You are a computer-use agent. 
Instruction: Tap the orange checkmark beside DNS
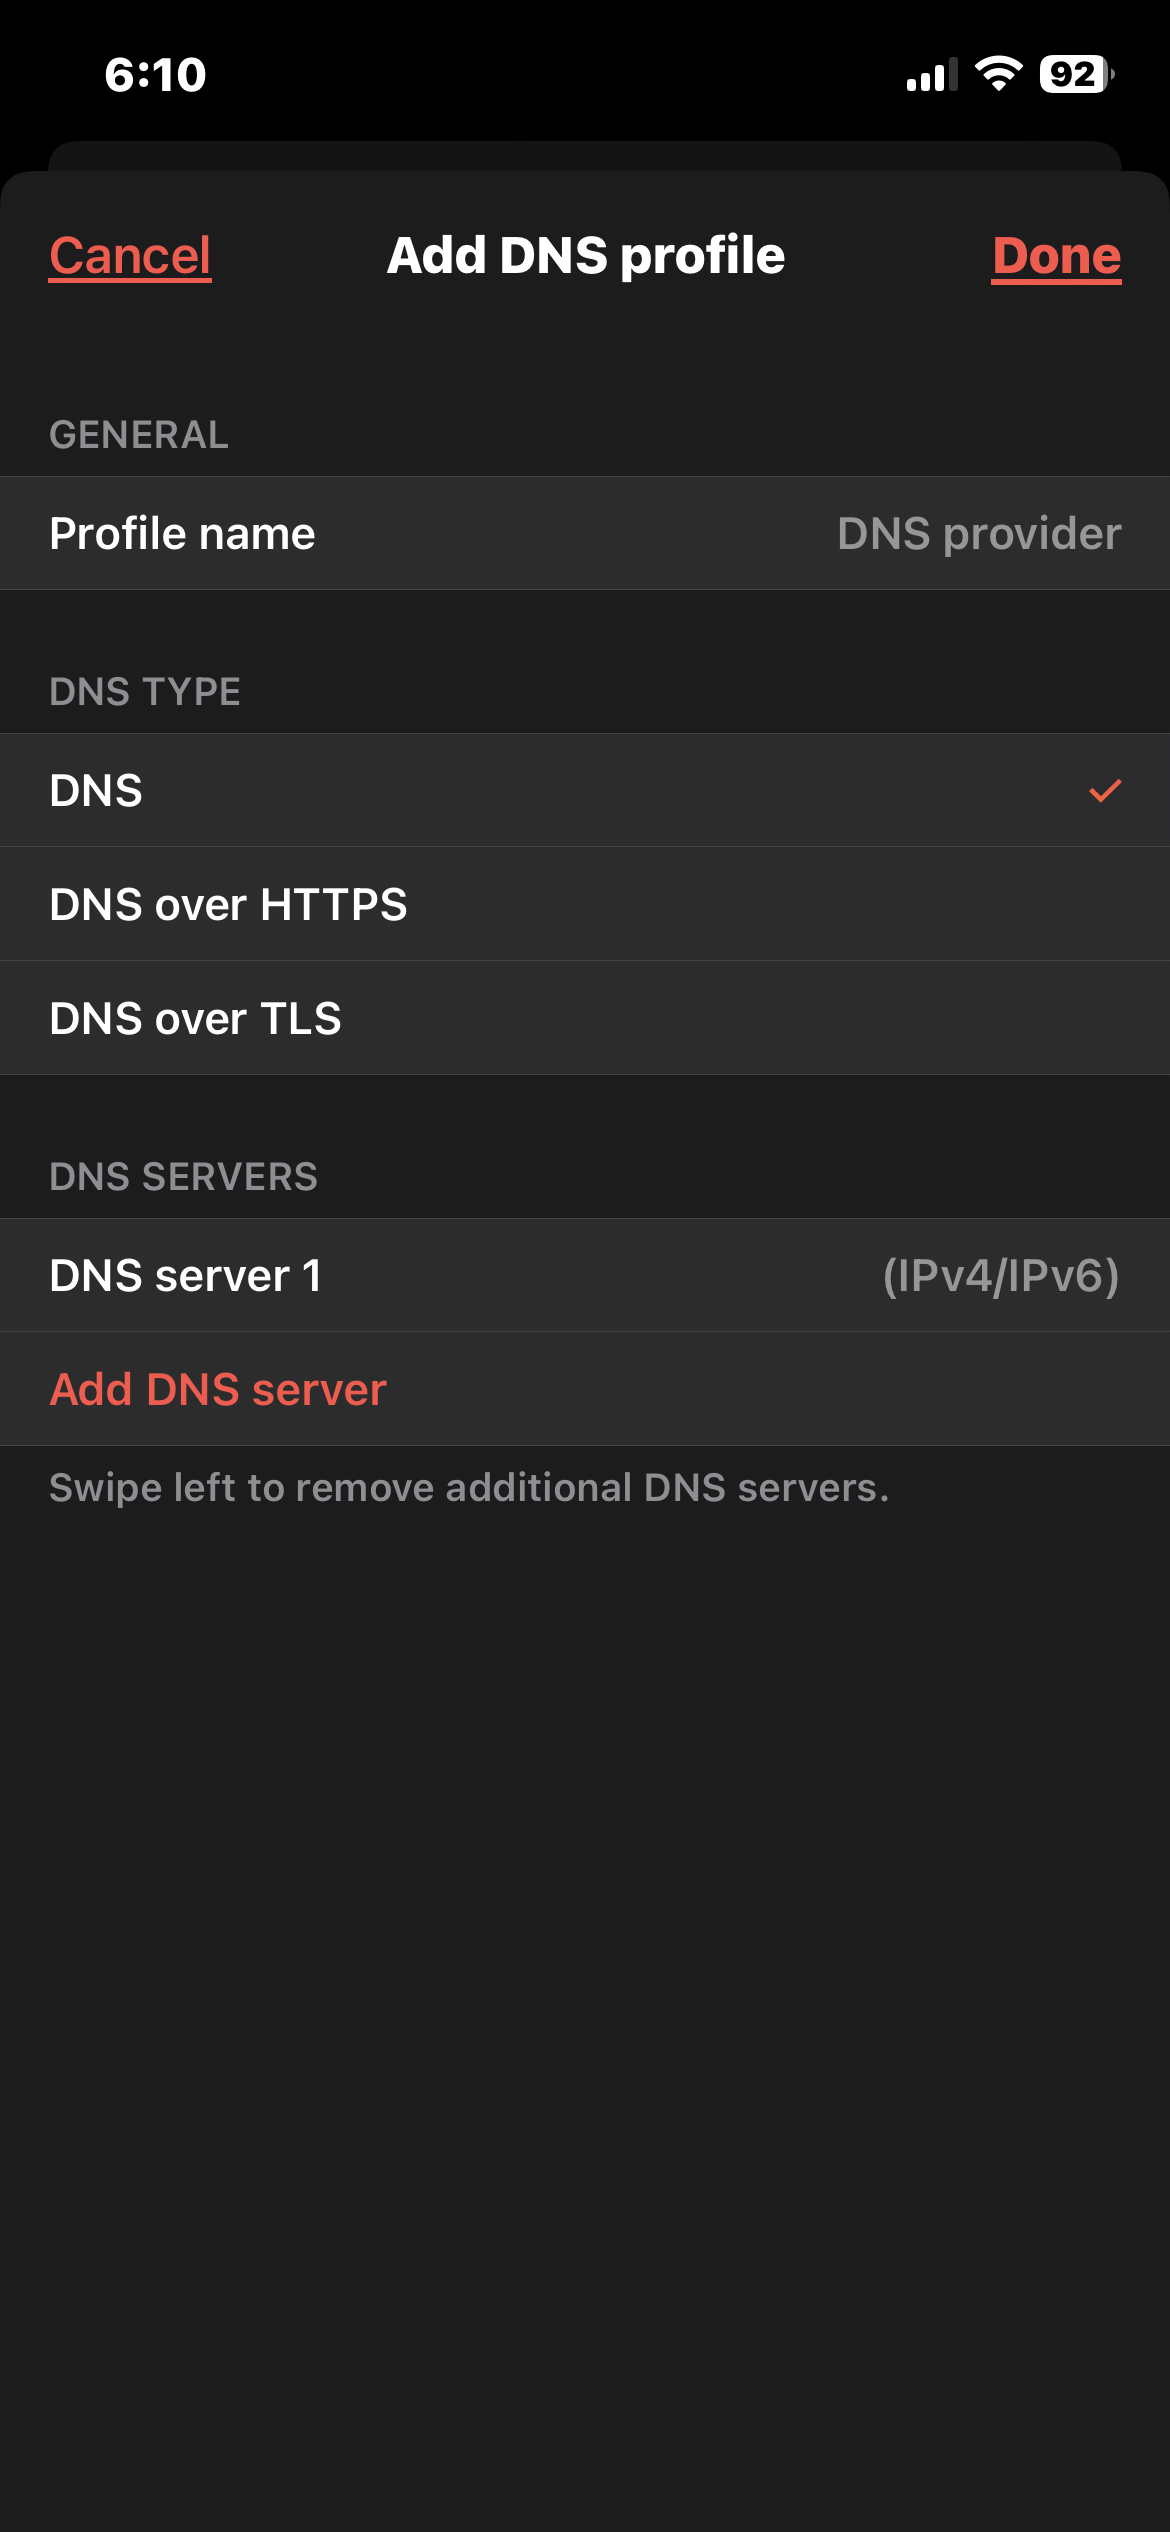pos(1105,791)
